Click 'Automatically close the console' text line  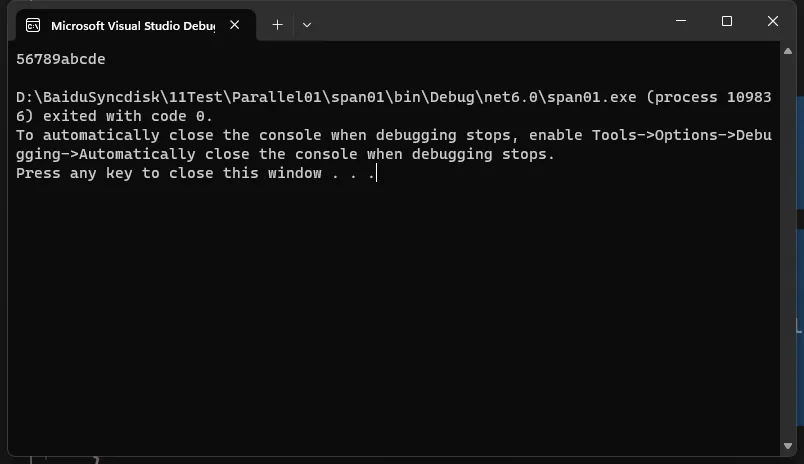[x=285, y=154]
